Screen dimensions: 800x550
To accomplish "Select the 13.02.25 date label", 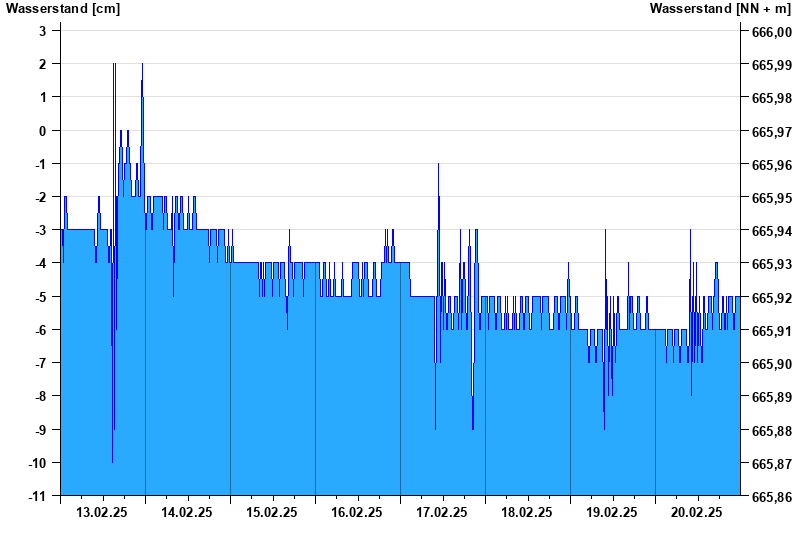I will 102,512.
